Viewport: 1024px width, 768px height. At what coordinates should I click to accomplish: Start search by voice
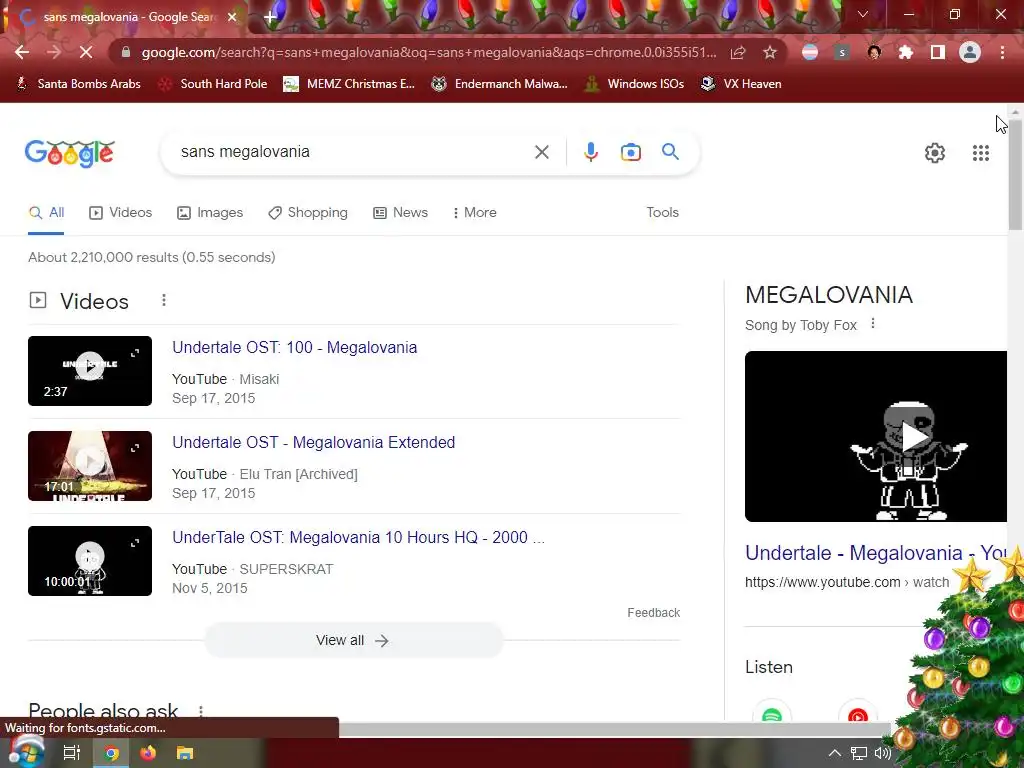[x=590, y=152]
